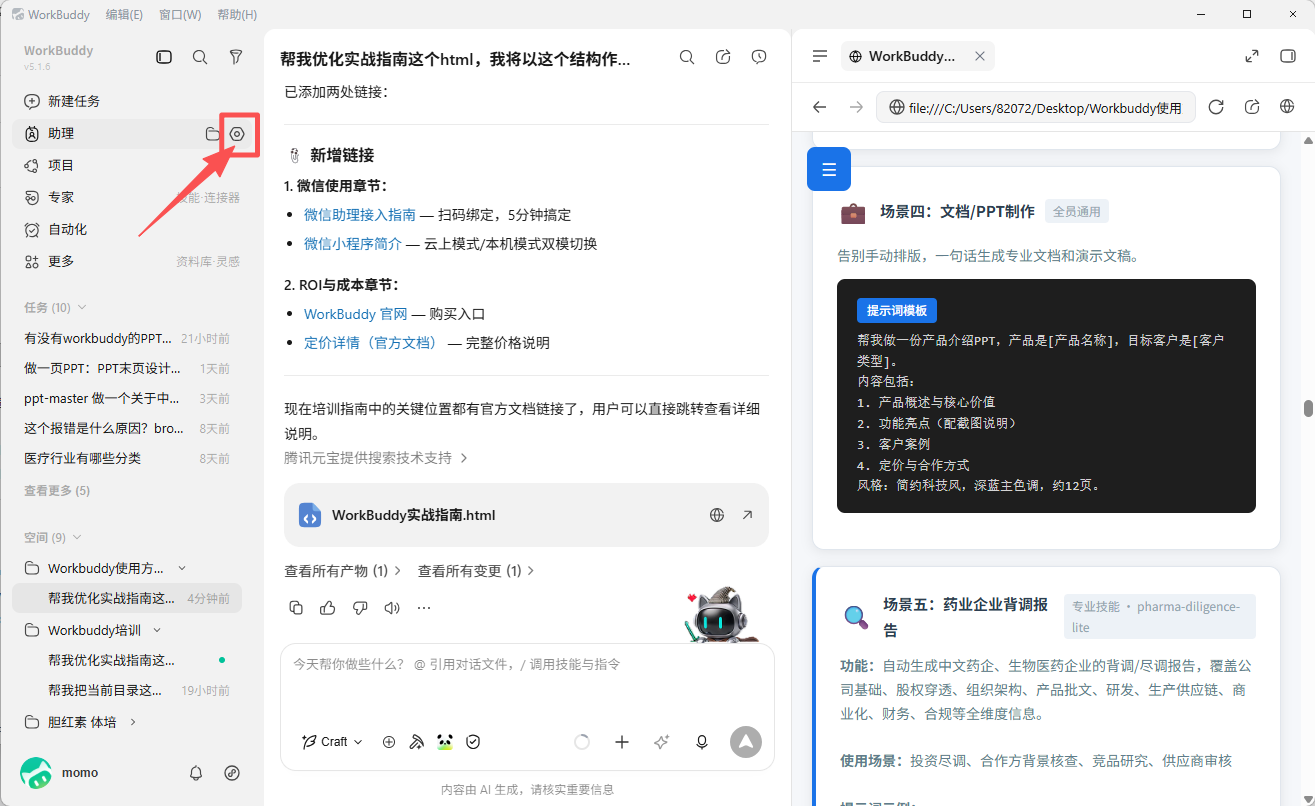Viewport: 1315px width, 806px height.
Task: Open search in the left sidebar header
Action: click(200, 58)
